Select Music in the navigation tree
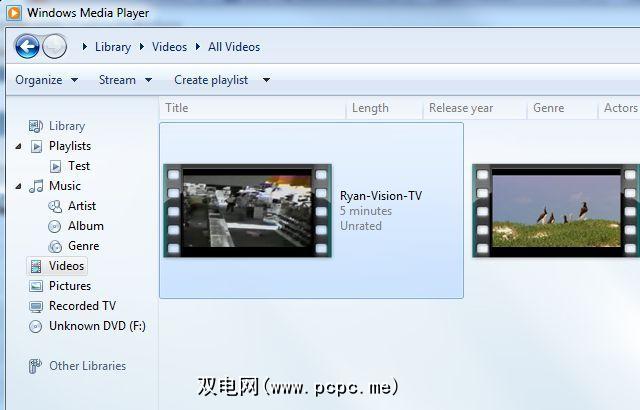This screenshot has height=410, width=640. tap(65, 186)
